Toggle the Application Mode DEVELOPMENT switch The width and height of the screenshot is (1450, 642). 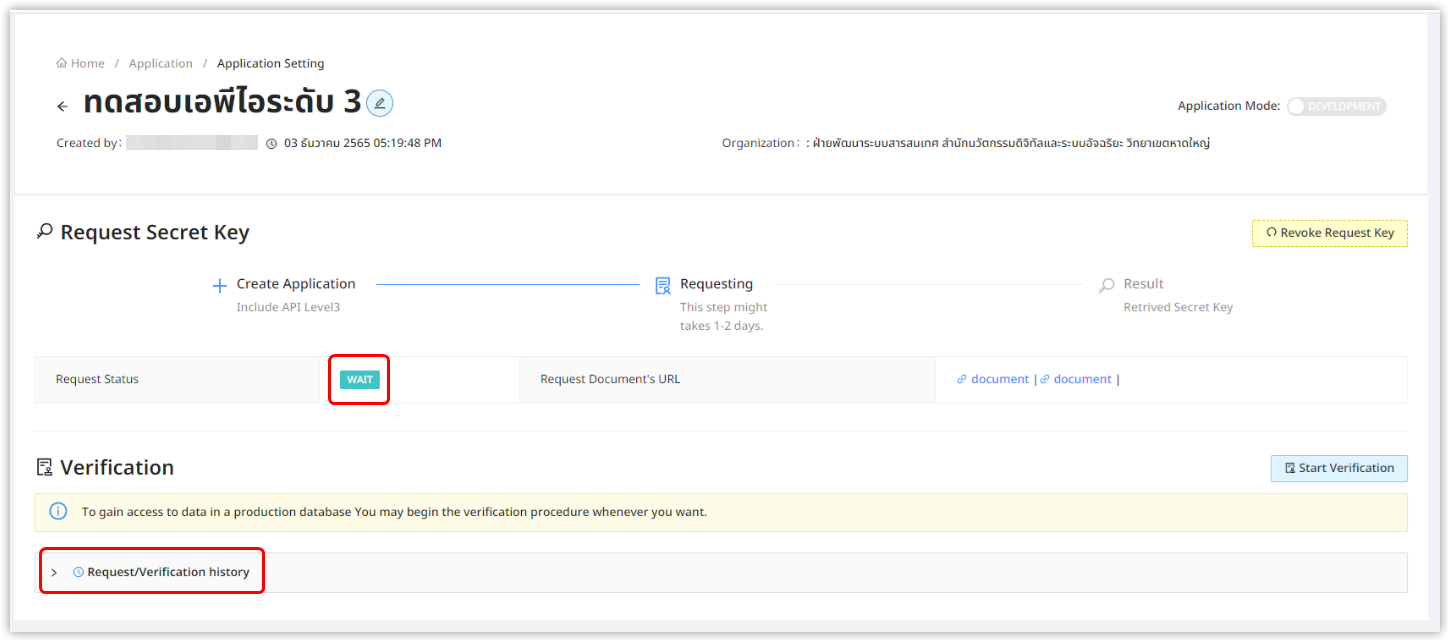tap(1336, 106)
